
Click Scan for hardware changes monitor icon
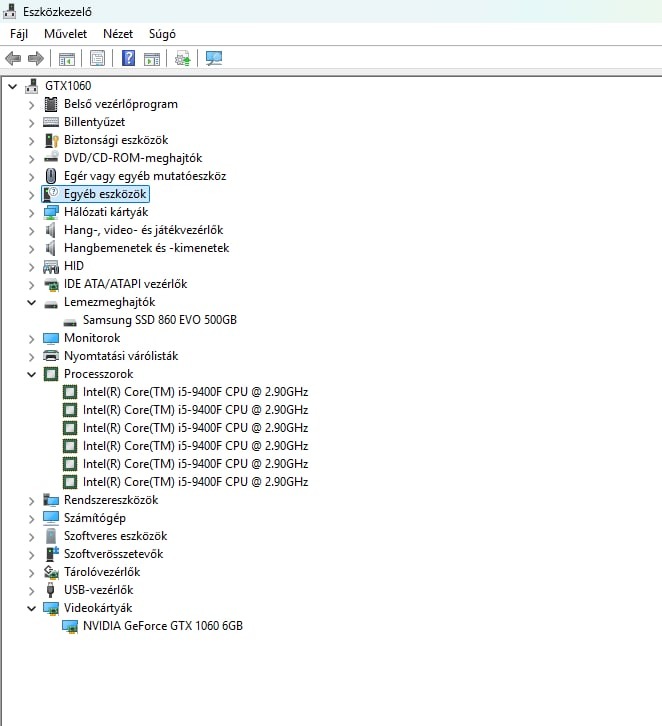[x=214, y=58]
